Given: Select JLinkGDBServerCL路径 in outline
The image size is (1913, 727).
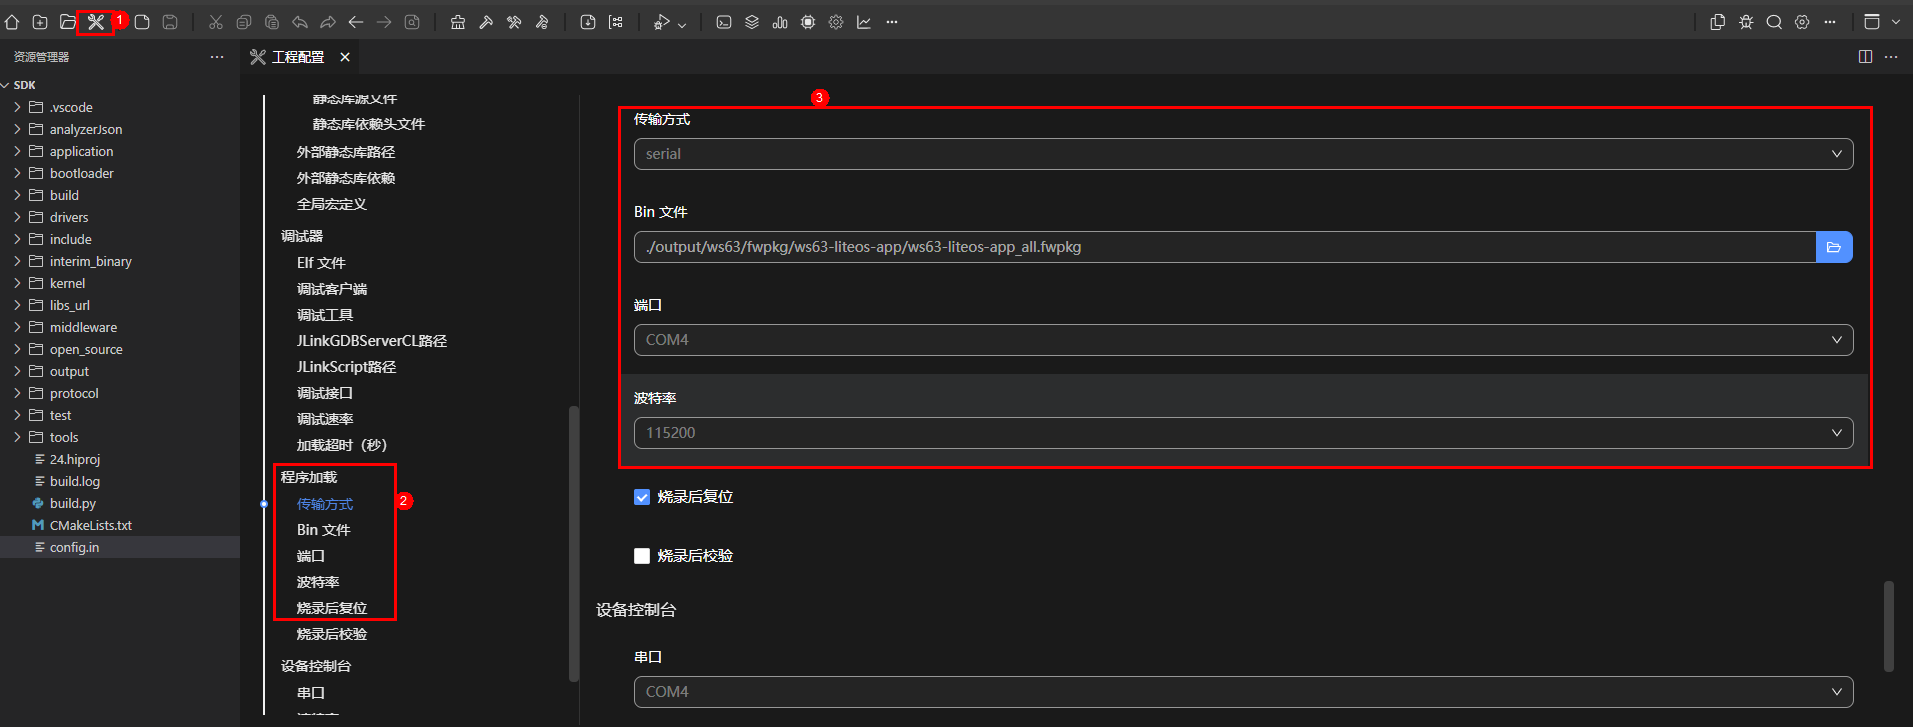Looking at the screenshot, I should (x=372, y=341).
